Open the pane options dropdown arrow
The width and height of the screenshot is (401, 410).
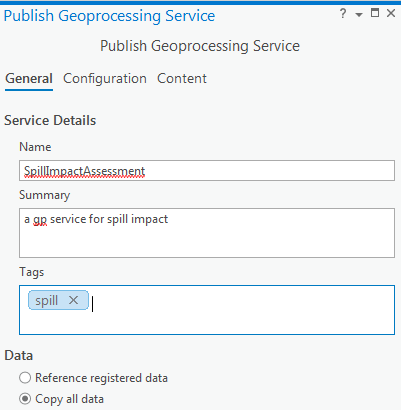click(359, 15)
